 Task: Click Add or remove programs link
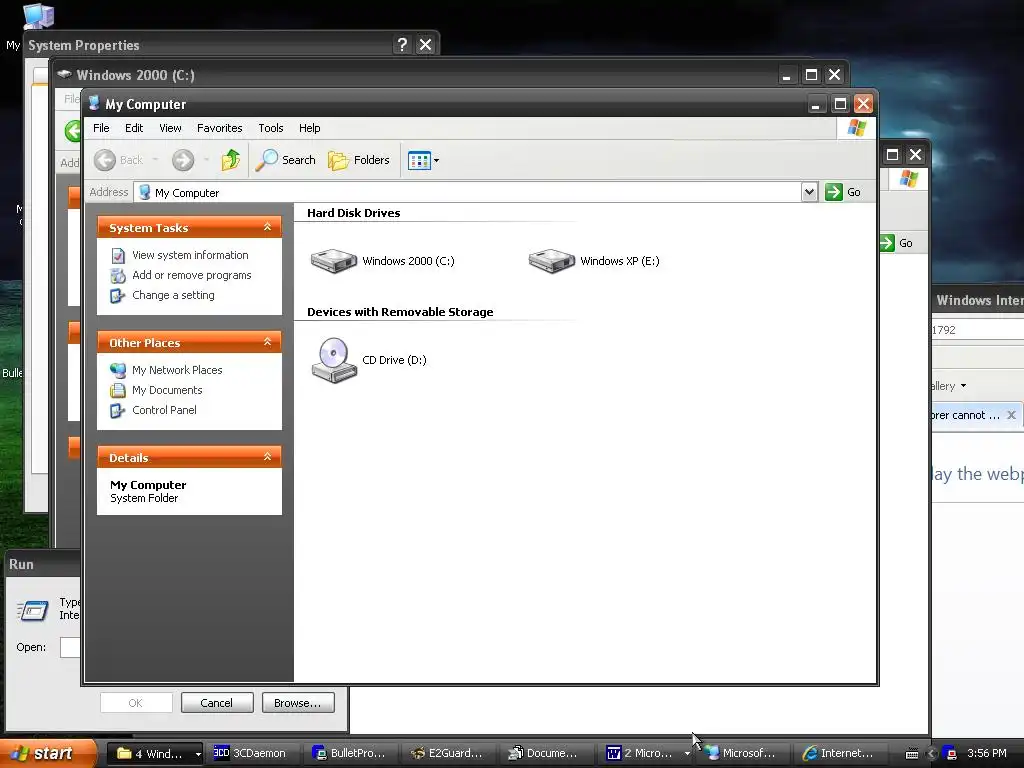coord(191,276)
